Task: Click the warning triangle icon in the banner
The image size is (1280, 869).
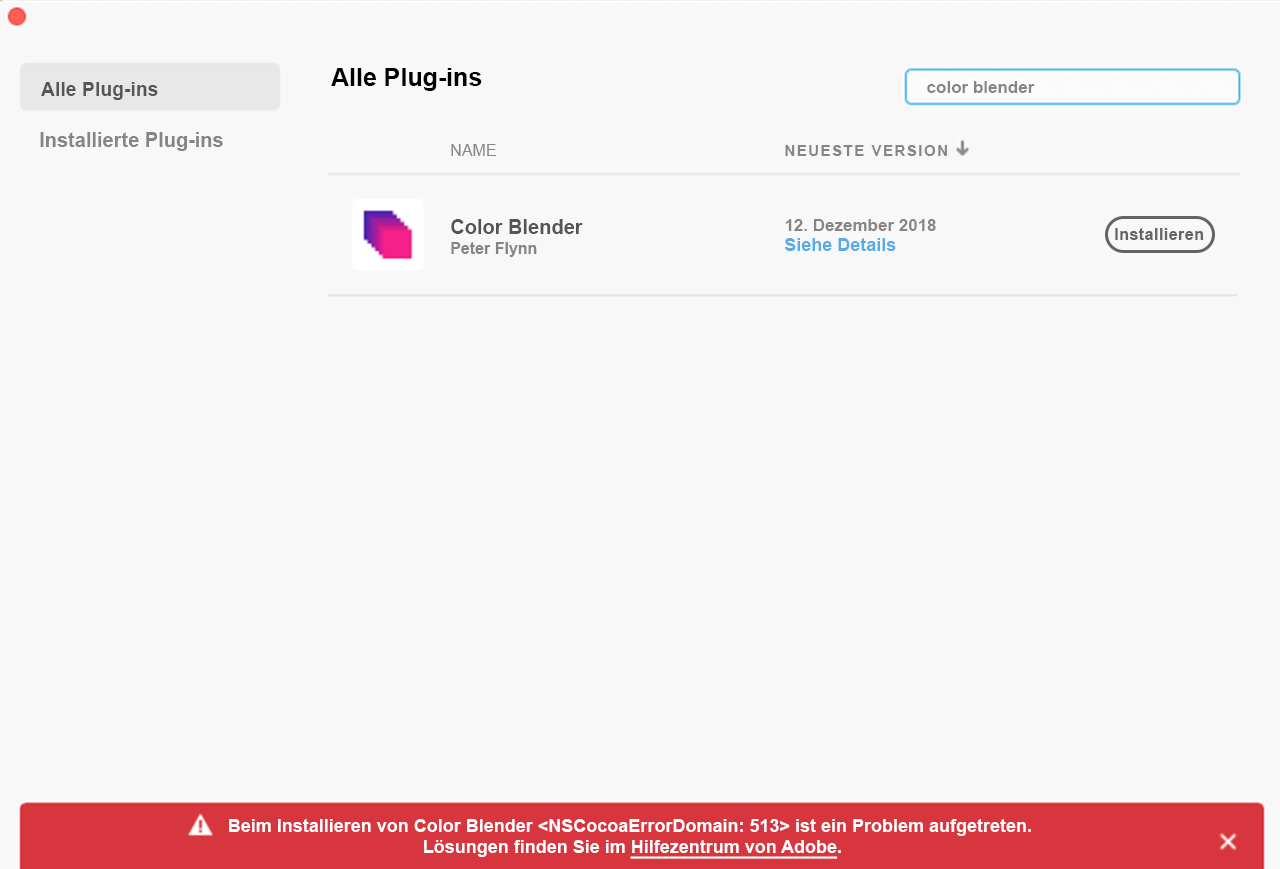Action: [x=200, y=825]
